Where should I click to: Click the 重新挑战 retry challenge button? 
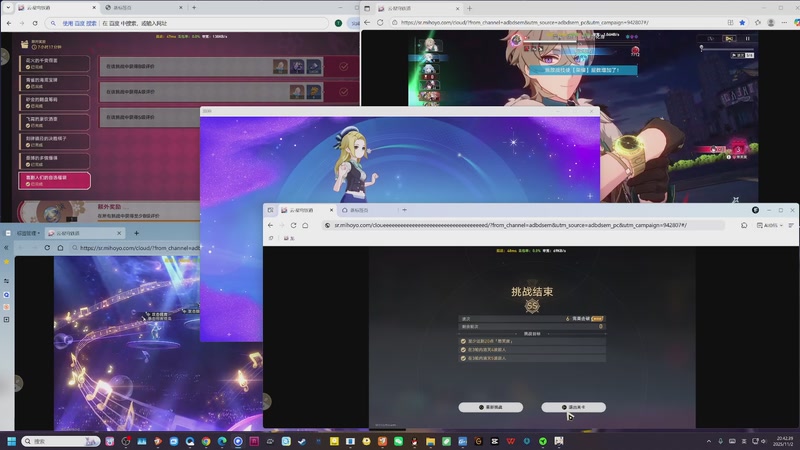tap(490, 407)
